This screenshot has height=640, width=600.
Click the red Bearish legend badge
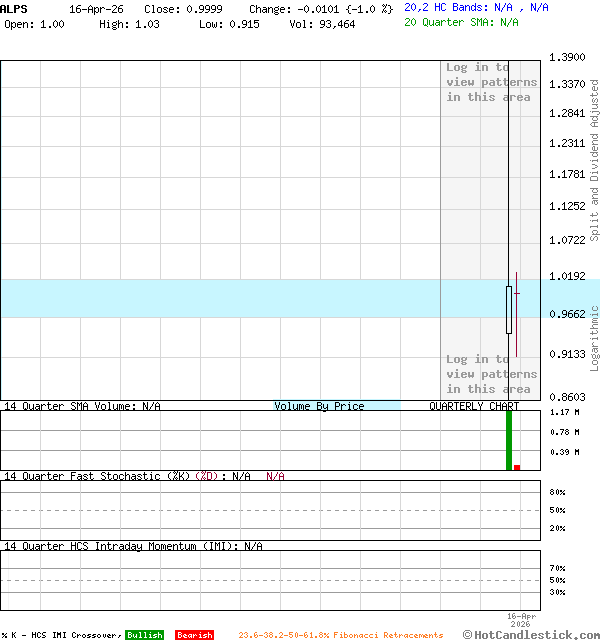pyautogui.click(x=194, y=635)
